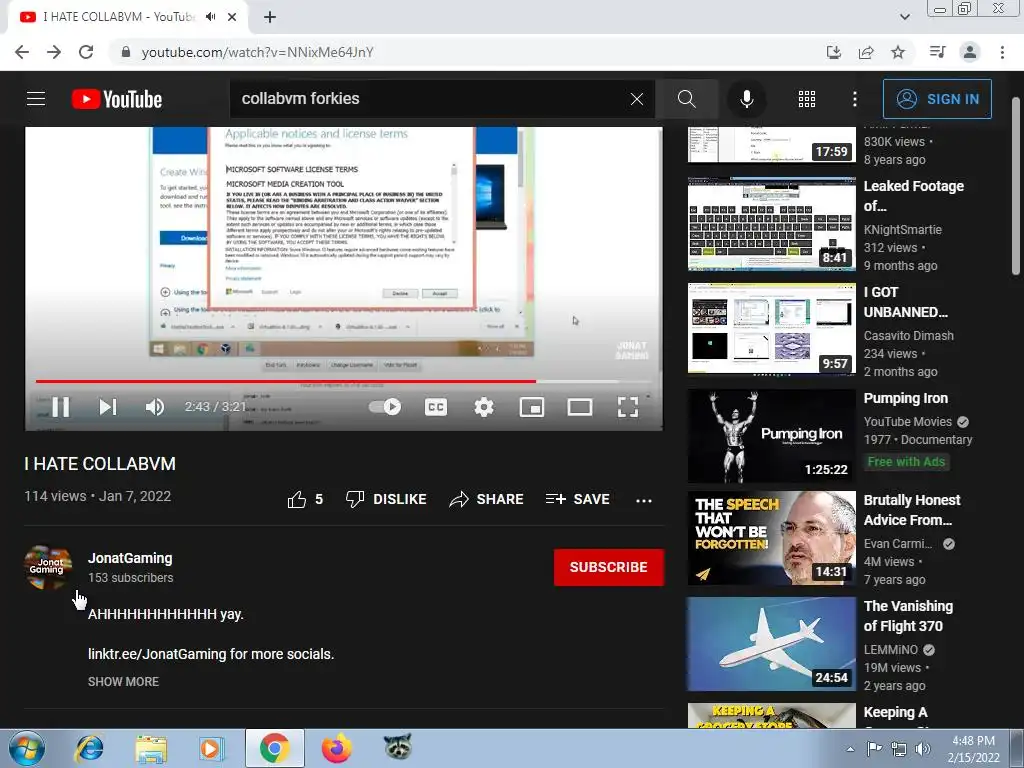
Task: Open Chrome three-dot menu
Action: (1002, 52)
